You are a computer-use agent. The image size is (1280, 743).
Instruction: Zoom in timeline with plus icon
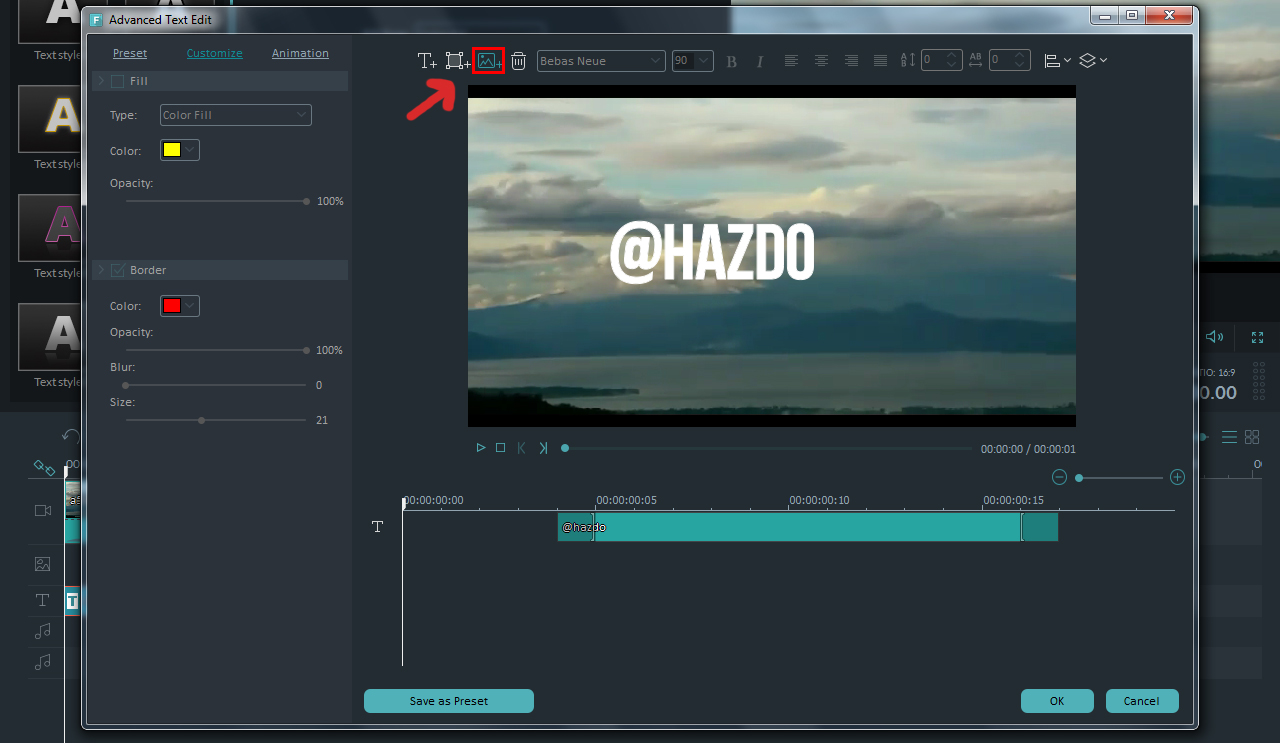pos(1177,478)
